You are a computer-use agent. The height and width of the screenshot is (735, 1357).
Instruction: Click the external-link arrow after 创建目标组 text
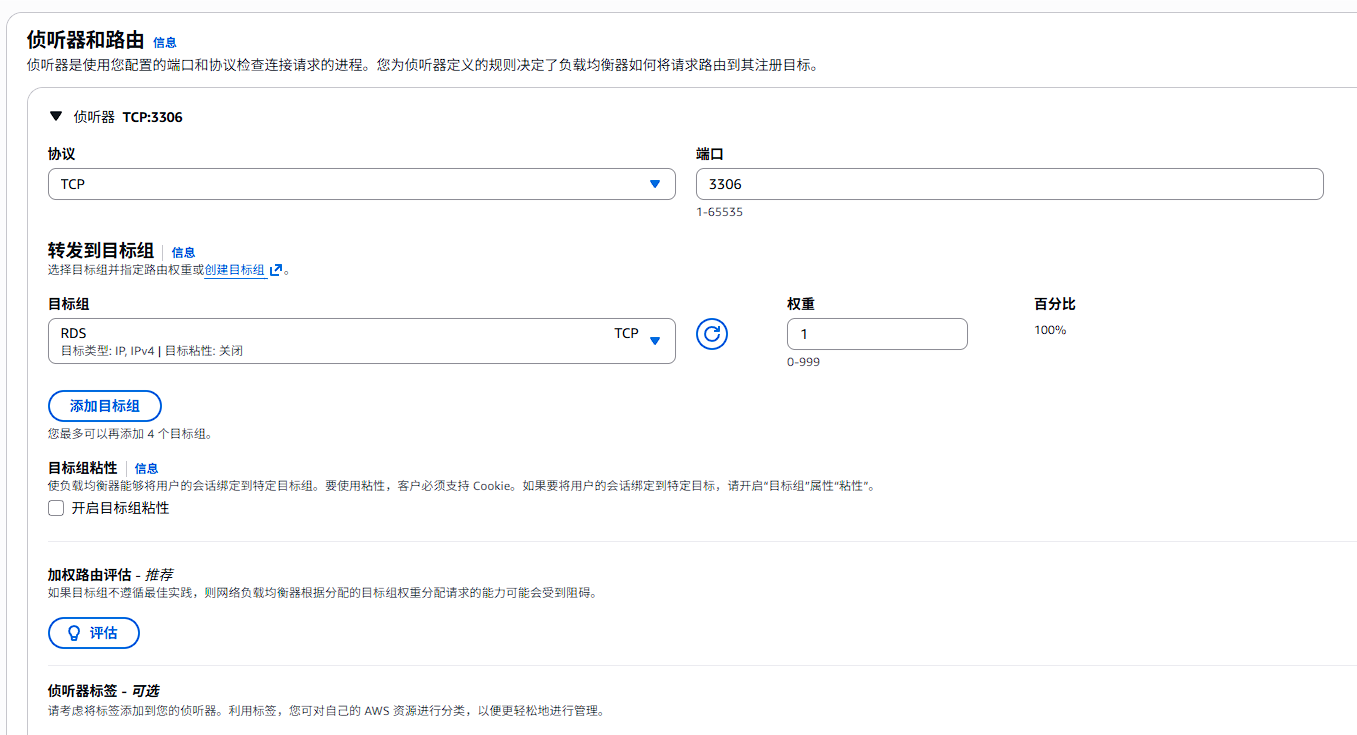[274, 270]
